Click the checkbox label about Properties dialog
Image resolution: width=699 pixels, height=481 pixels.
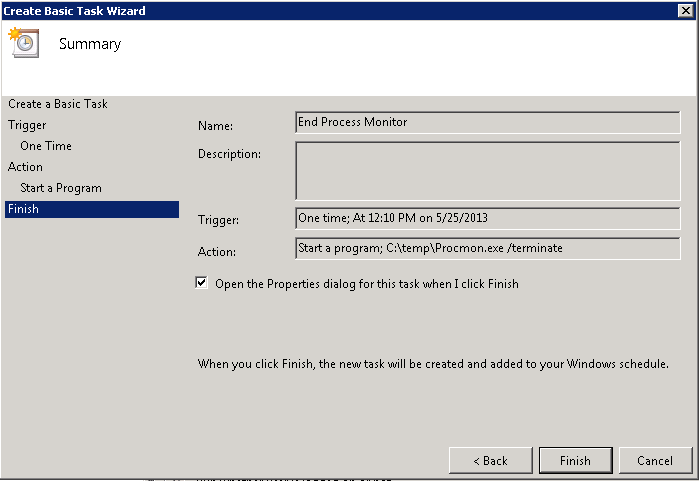(x=367, y=284)
